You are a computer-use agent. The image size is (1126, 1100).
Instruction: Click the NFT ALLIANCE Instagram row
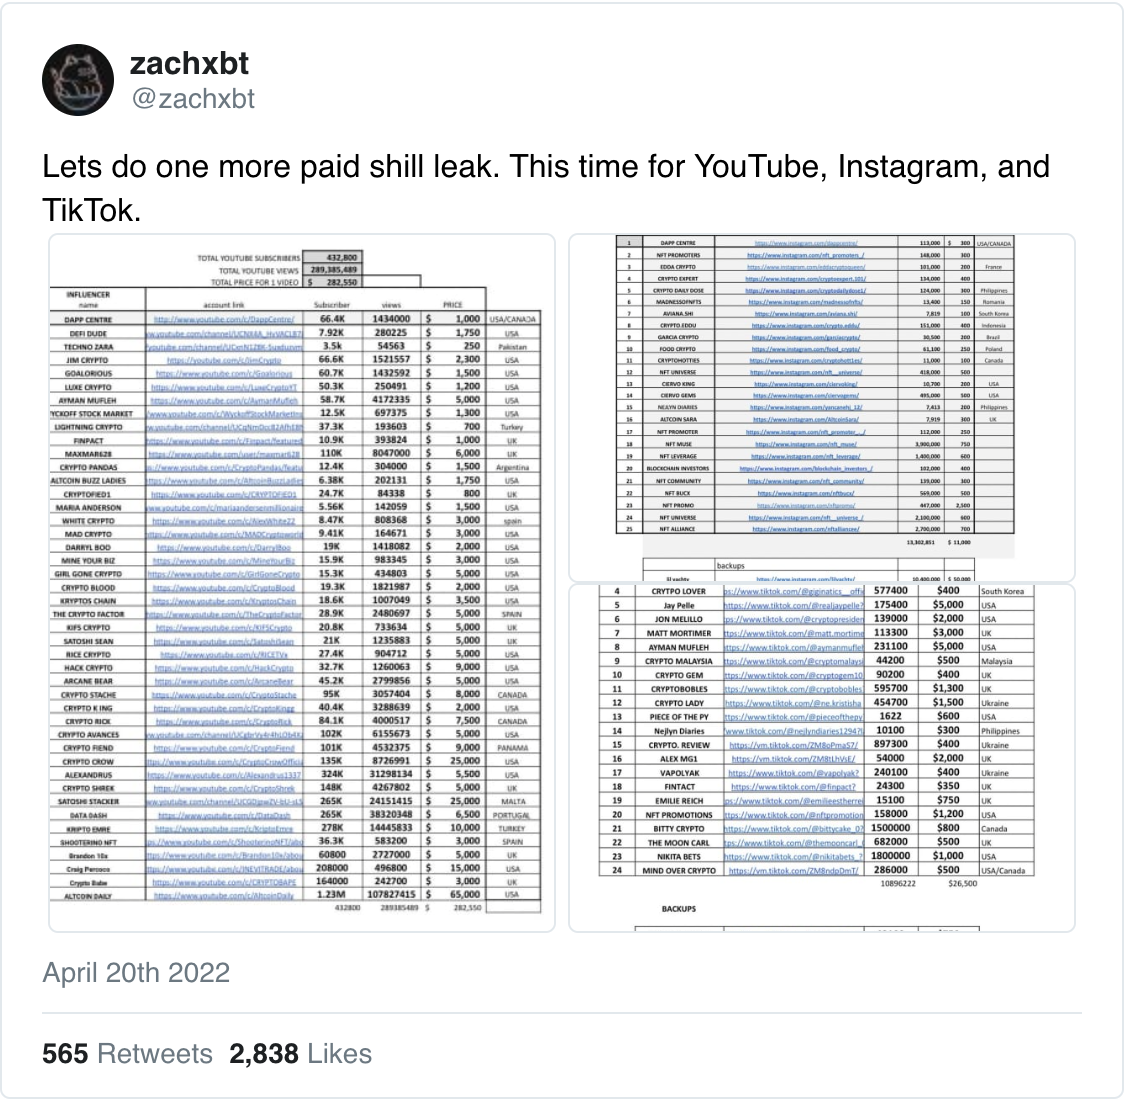[x=815, y=528]
